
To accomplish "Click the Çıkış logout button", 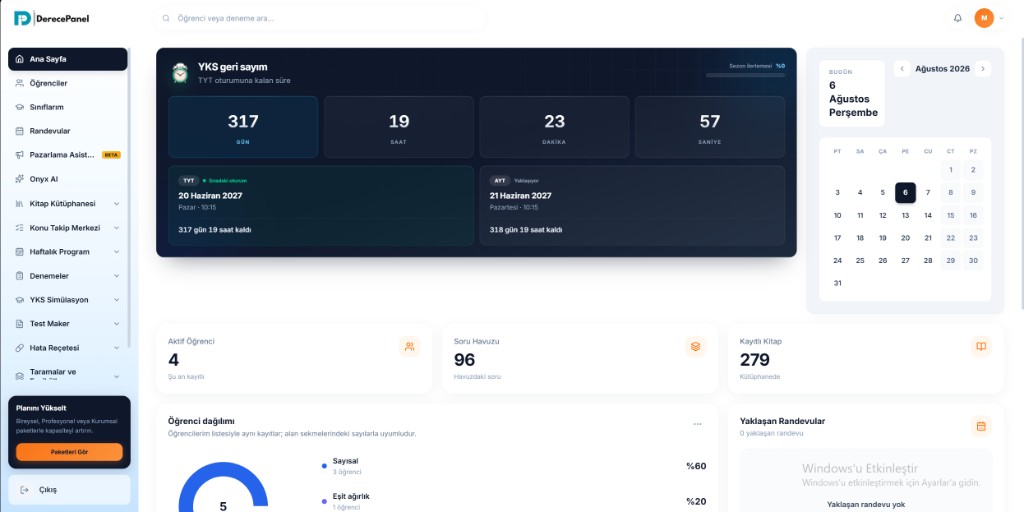I will pos(69,490).
